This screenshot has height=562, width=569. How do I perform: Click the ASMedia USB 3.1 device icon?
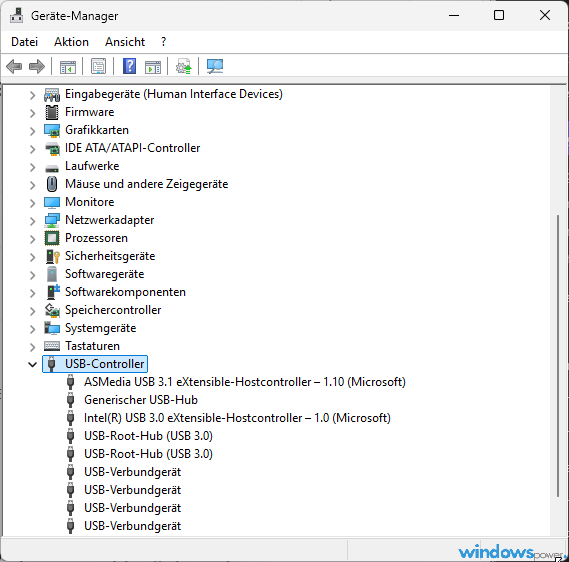(70, 382)
